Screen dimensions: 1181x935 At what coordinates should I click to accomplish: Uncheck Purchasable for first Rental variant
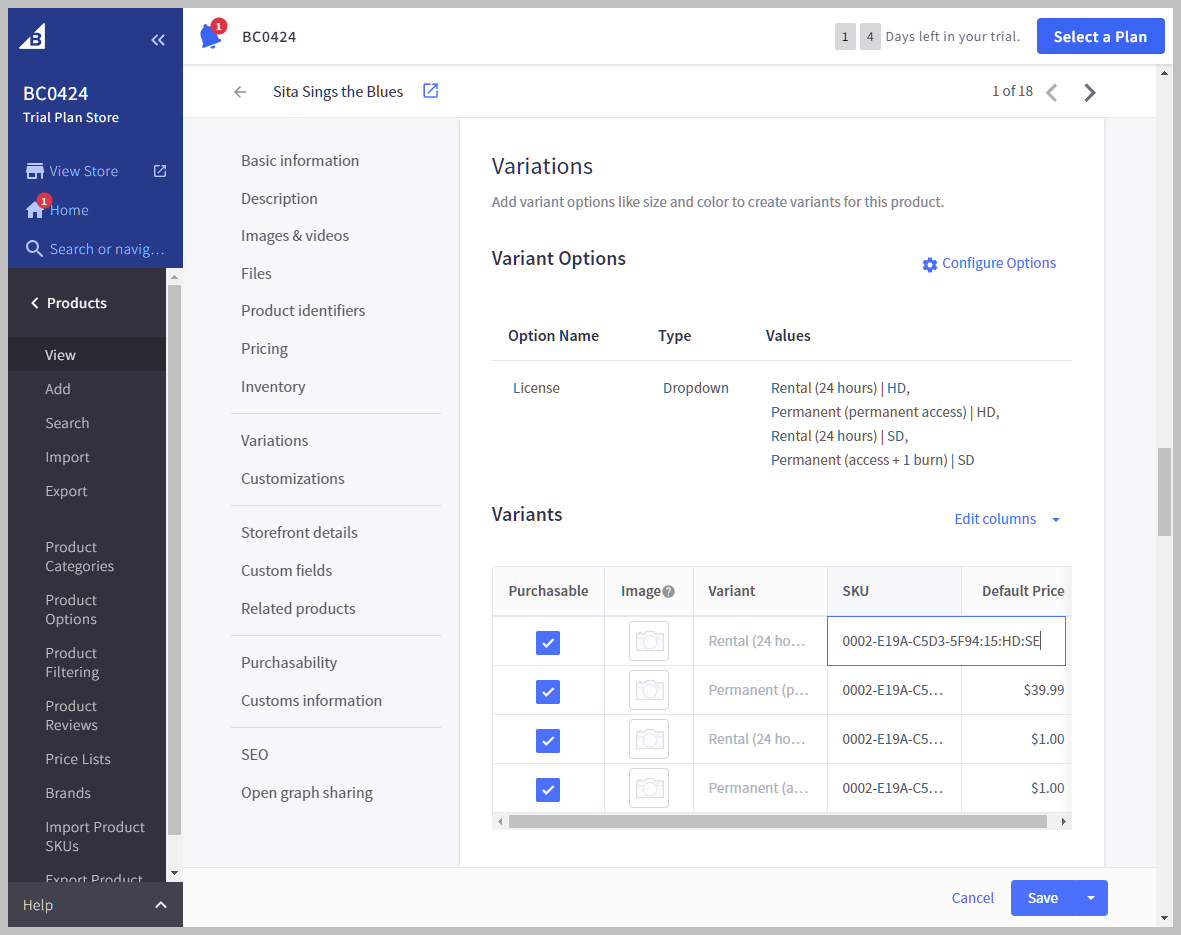(548, 642)
